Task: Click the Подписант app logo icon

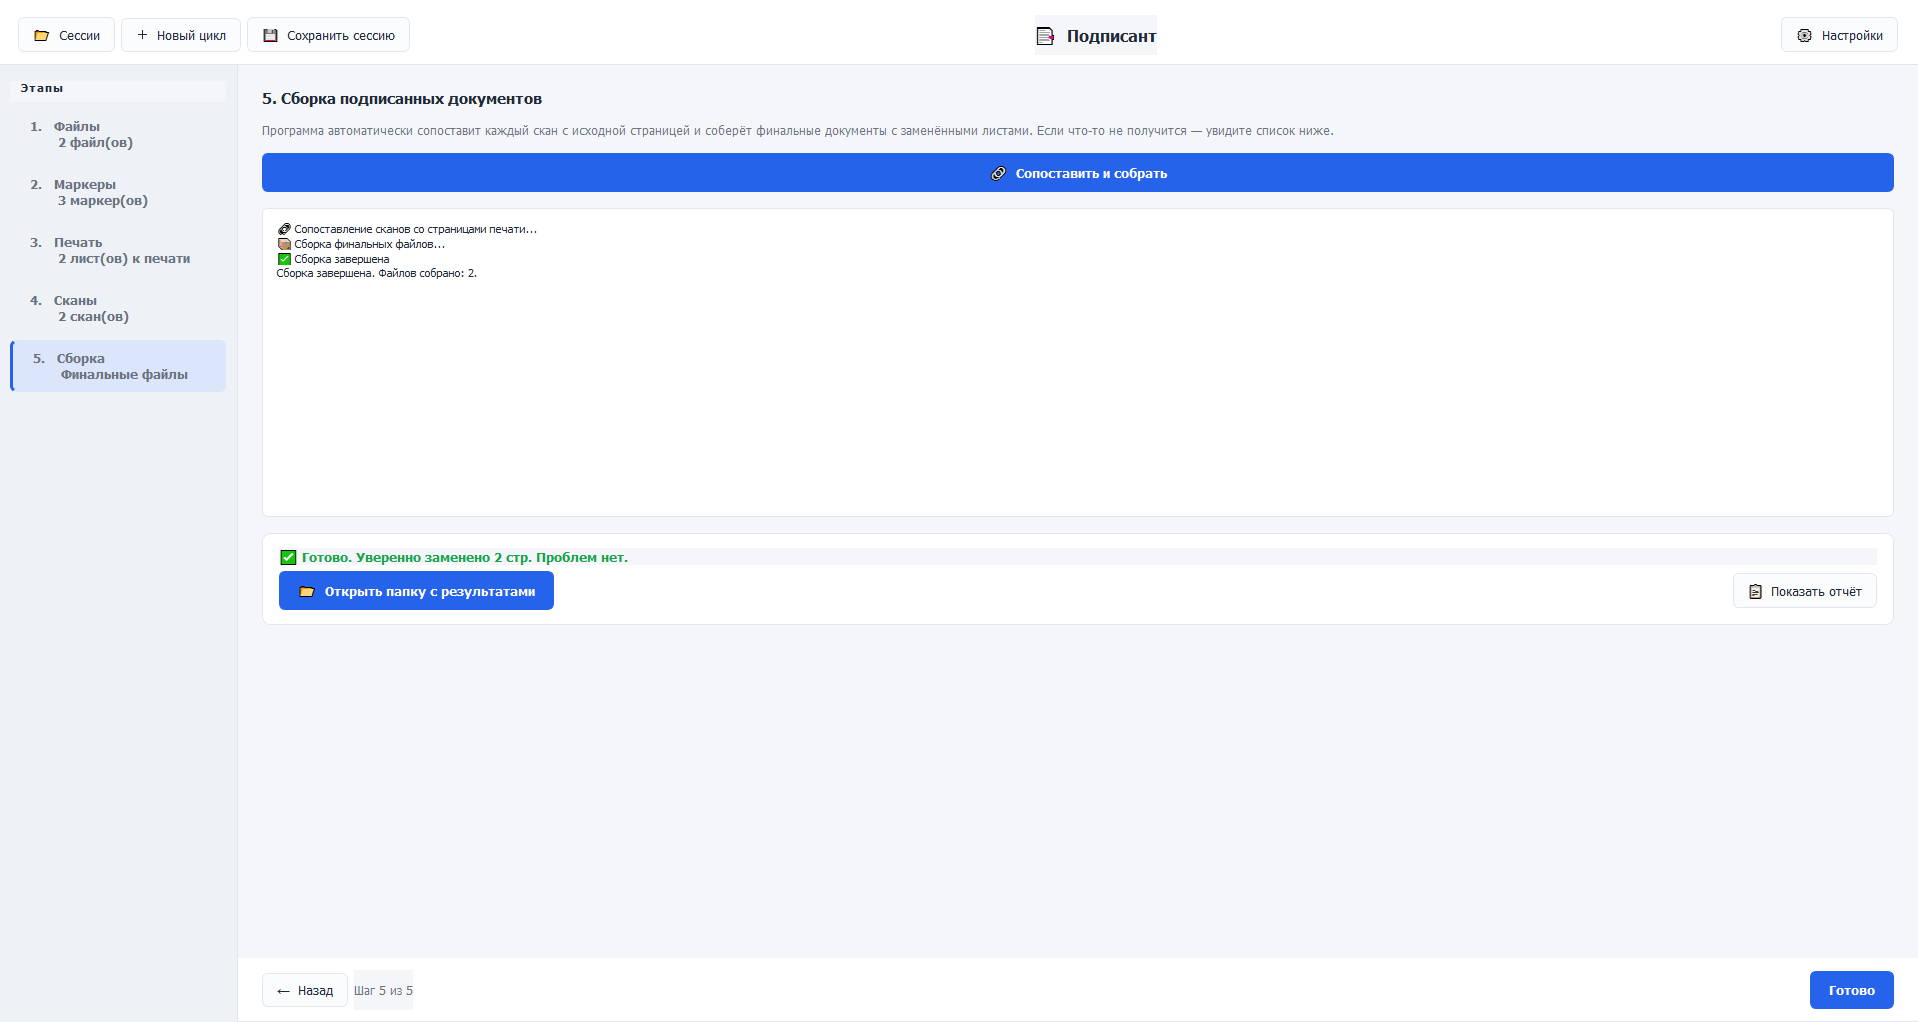Action: (1045, 36)
